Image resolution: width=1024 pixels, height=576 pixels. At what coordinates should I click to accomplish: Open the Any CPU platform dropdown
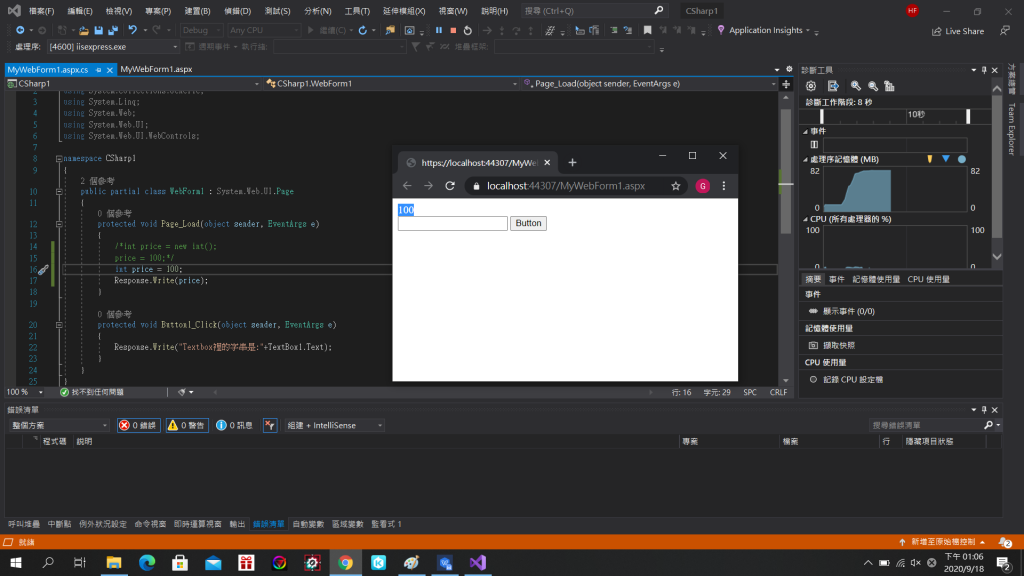pos(263,30)
